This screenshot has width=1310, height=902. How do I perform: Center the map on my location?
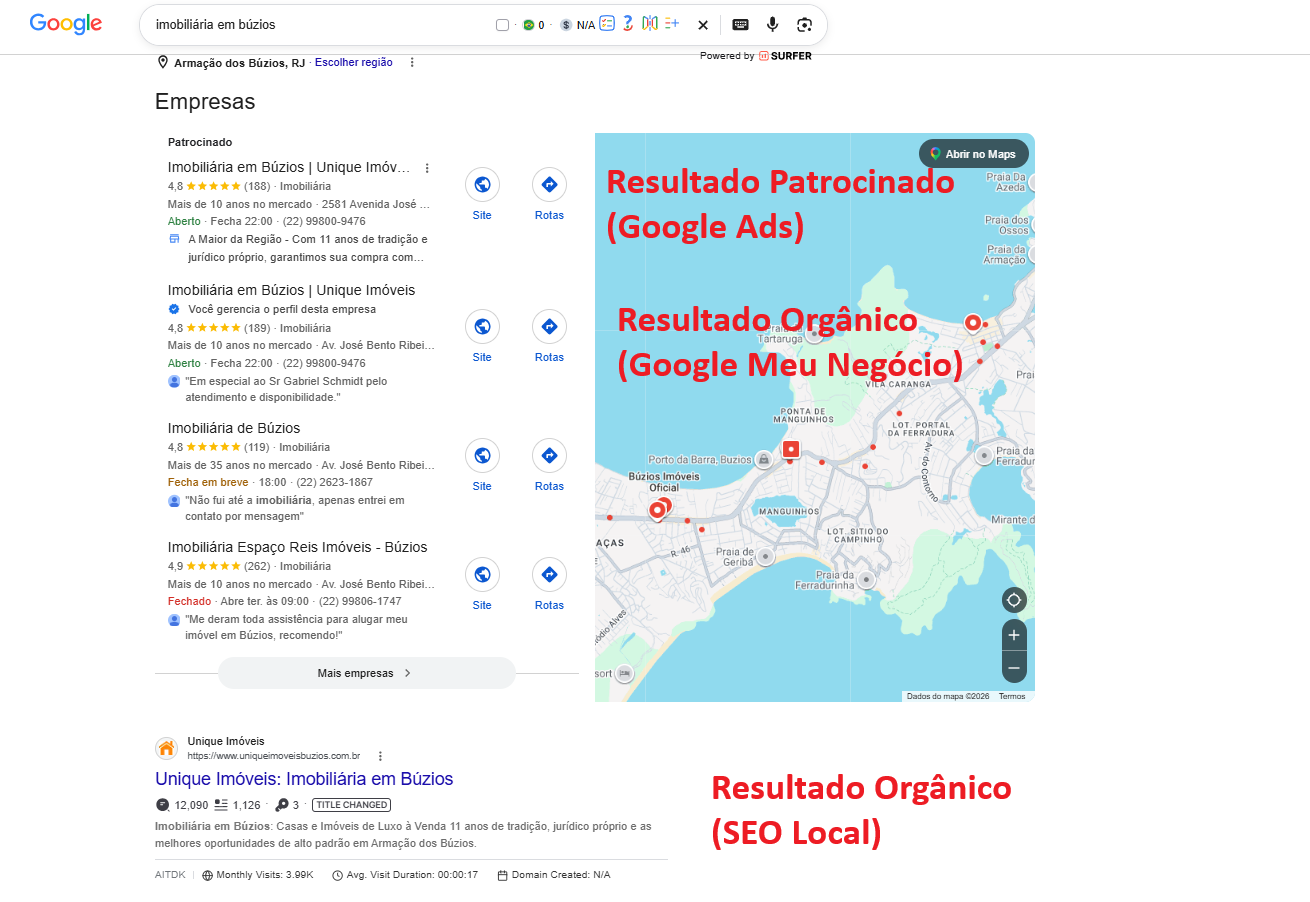point(1014,600)
